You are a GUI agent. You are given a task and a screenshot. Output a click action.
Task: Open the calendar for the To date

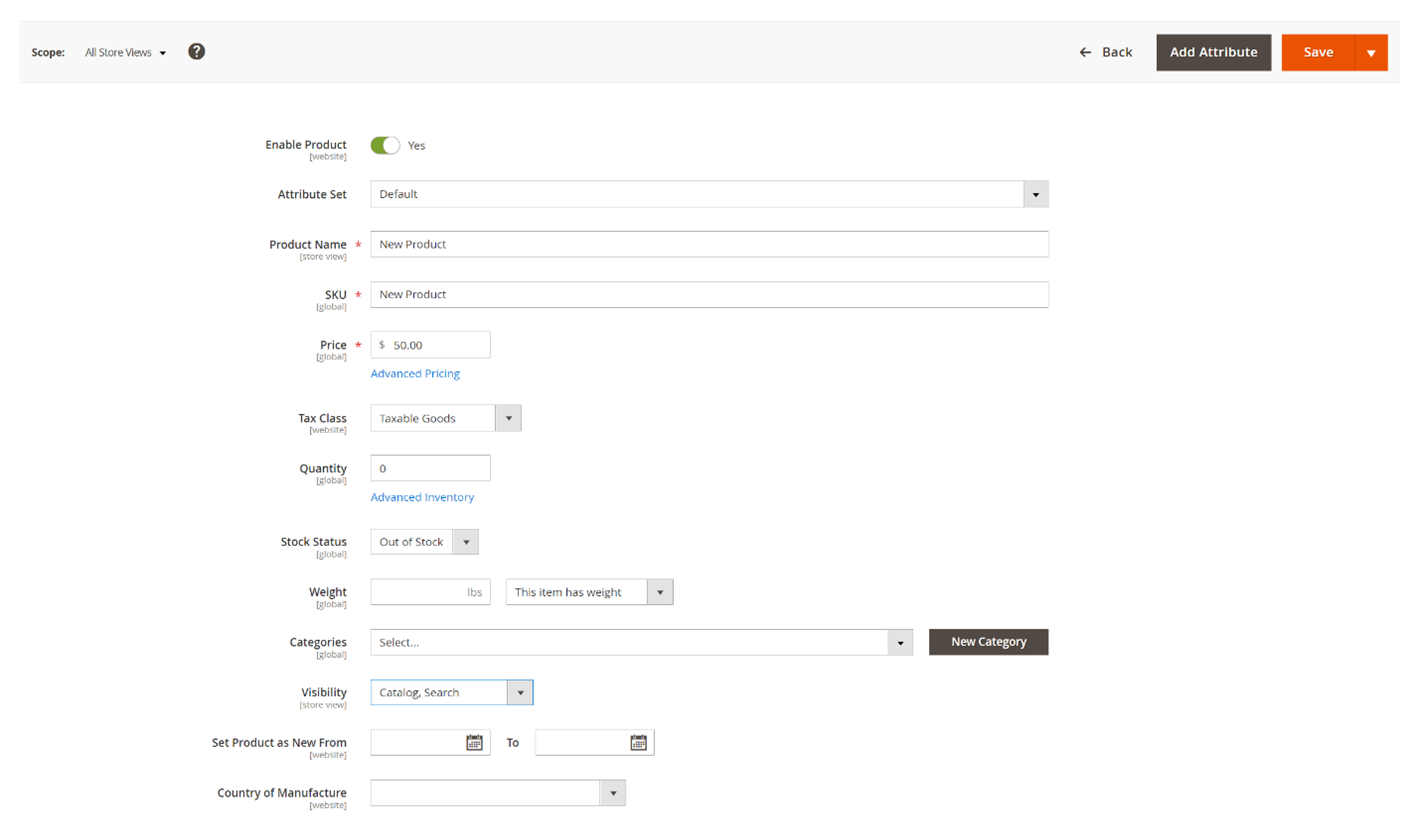[641, 742]
